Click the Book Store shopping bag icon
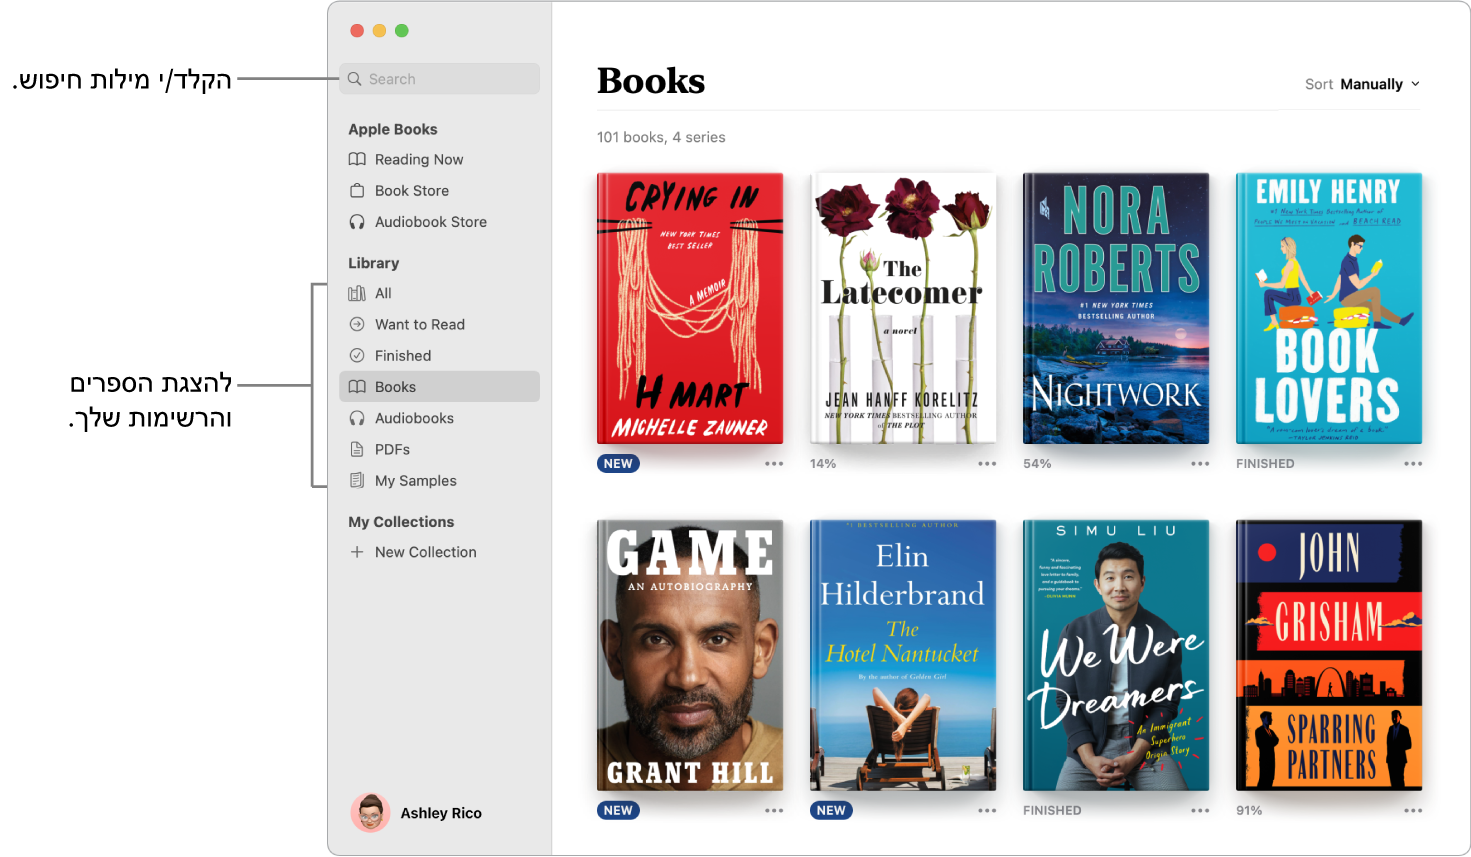Viewport: 1471px width, 857px height. [357, 190]
